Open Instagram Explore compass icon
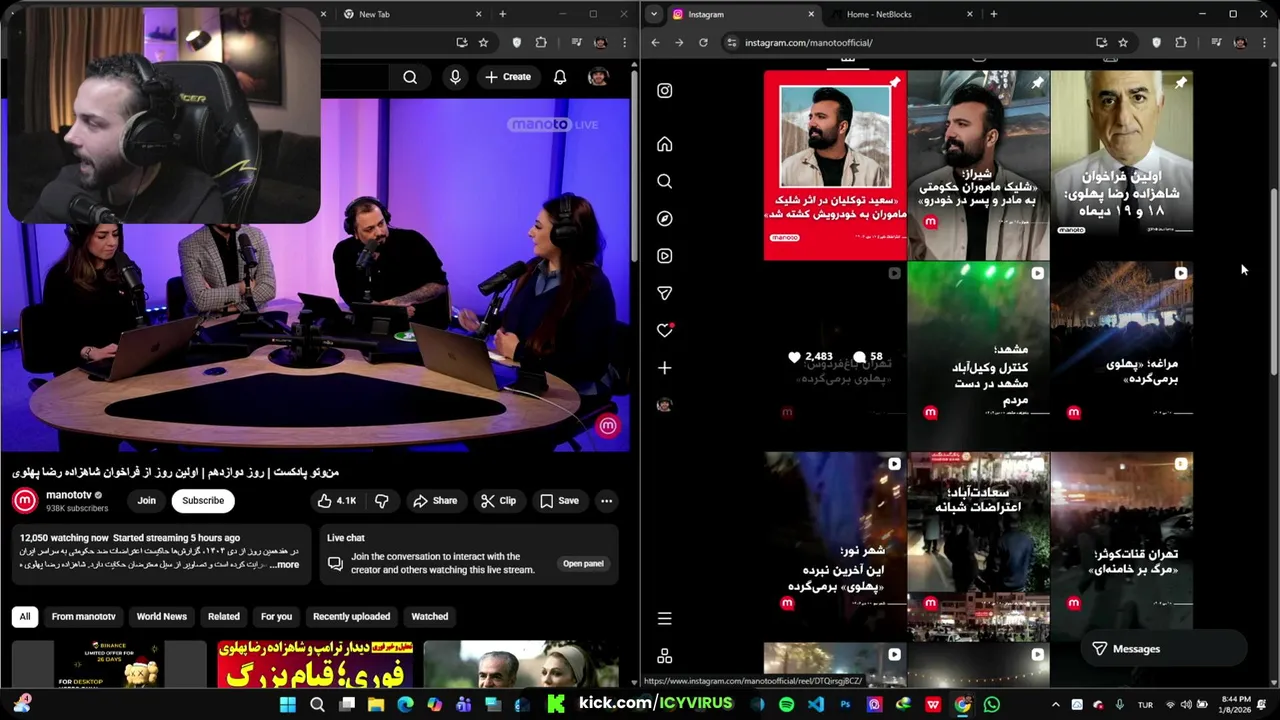This screenshot has width=1280, height=720. 665,218
